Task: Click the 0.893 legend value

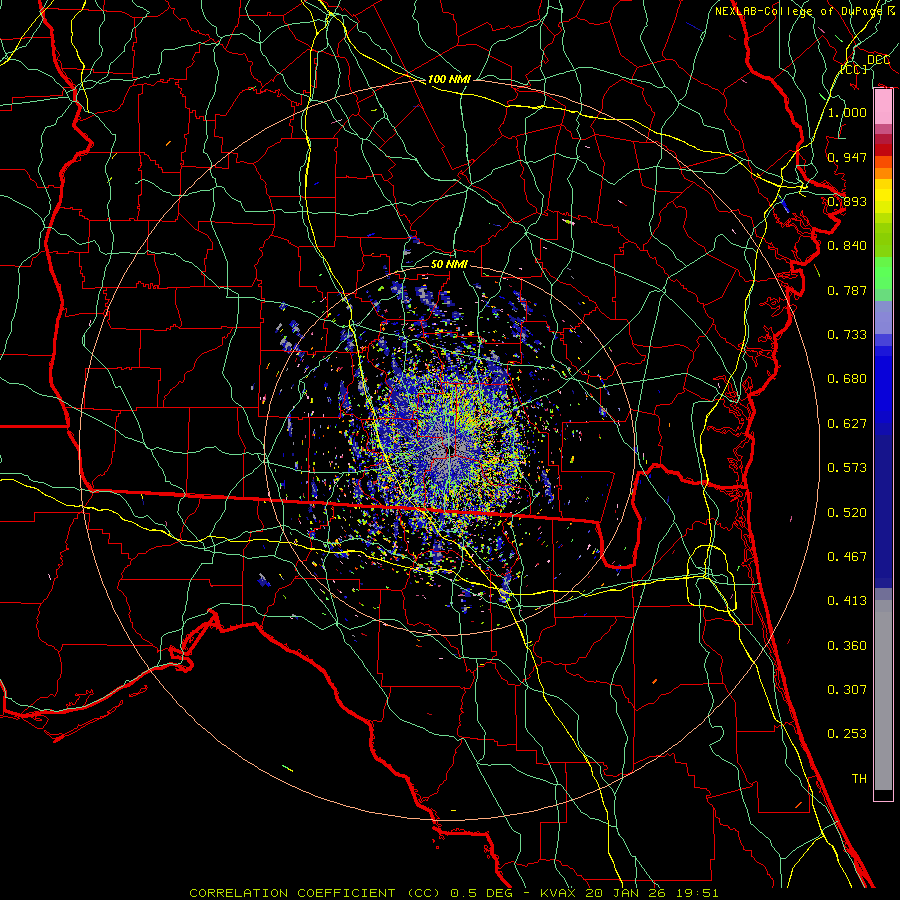Action: point(847,201)
